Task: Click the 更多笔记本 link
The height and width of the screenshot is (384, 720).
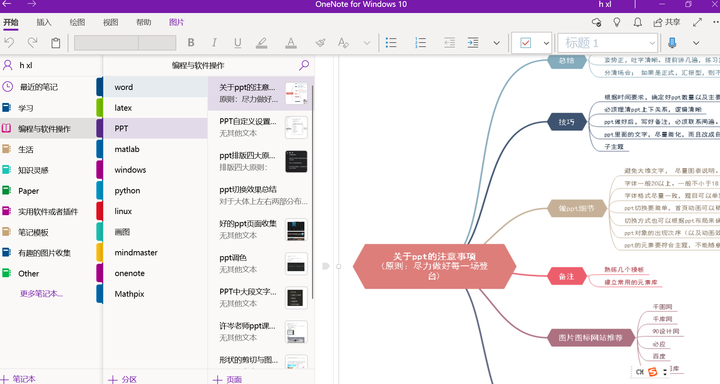Action: pos(41,294)
